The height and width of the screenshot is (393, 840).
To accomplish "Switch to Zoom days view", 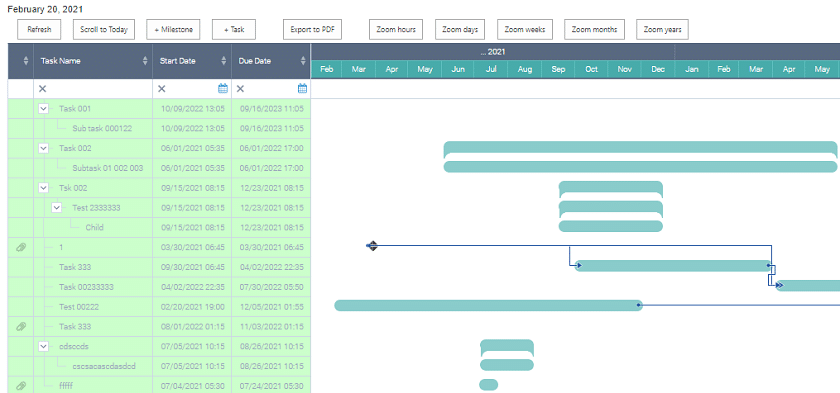I will coord(460,29).
